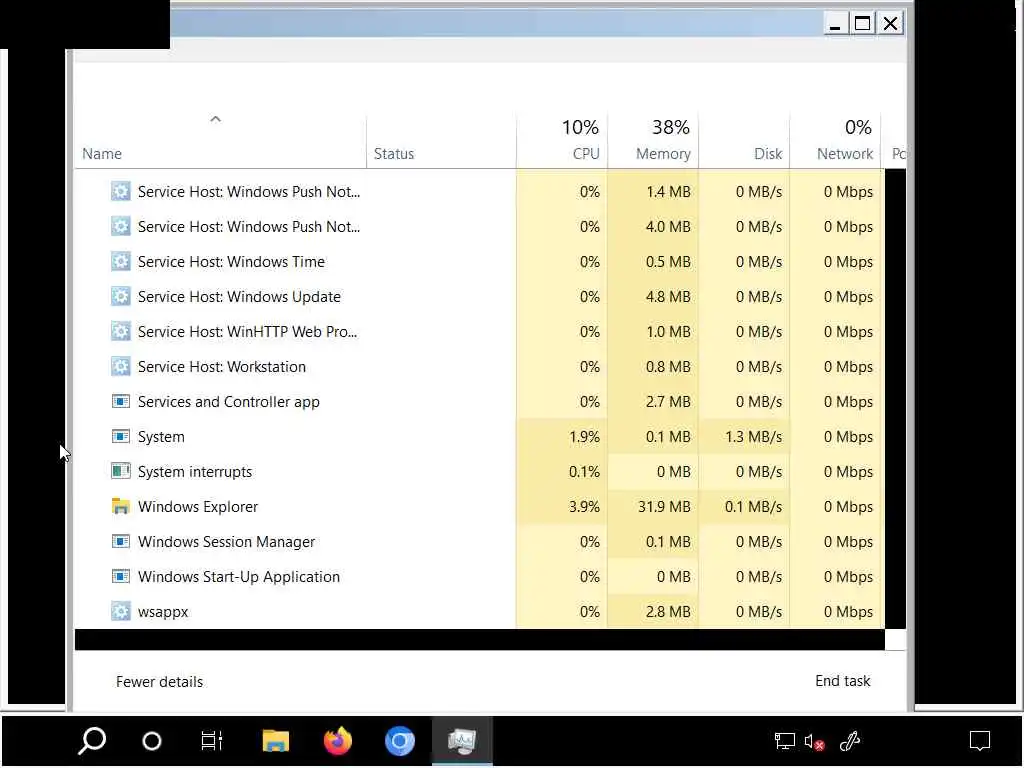Image resolution: width=1024 pixels, height=768 pixels.
Task: Click the gear icon of Service Host: WinHTTP Web Pro...
Action: [120, 332]
